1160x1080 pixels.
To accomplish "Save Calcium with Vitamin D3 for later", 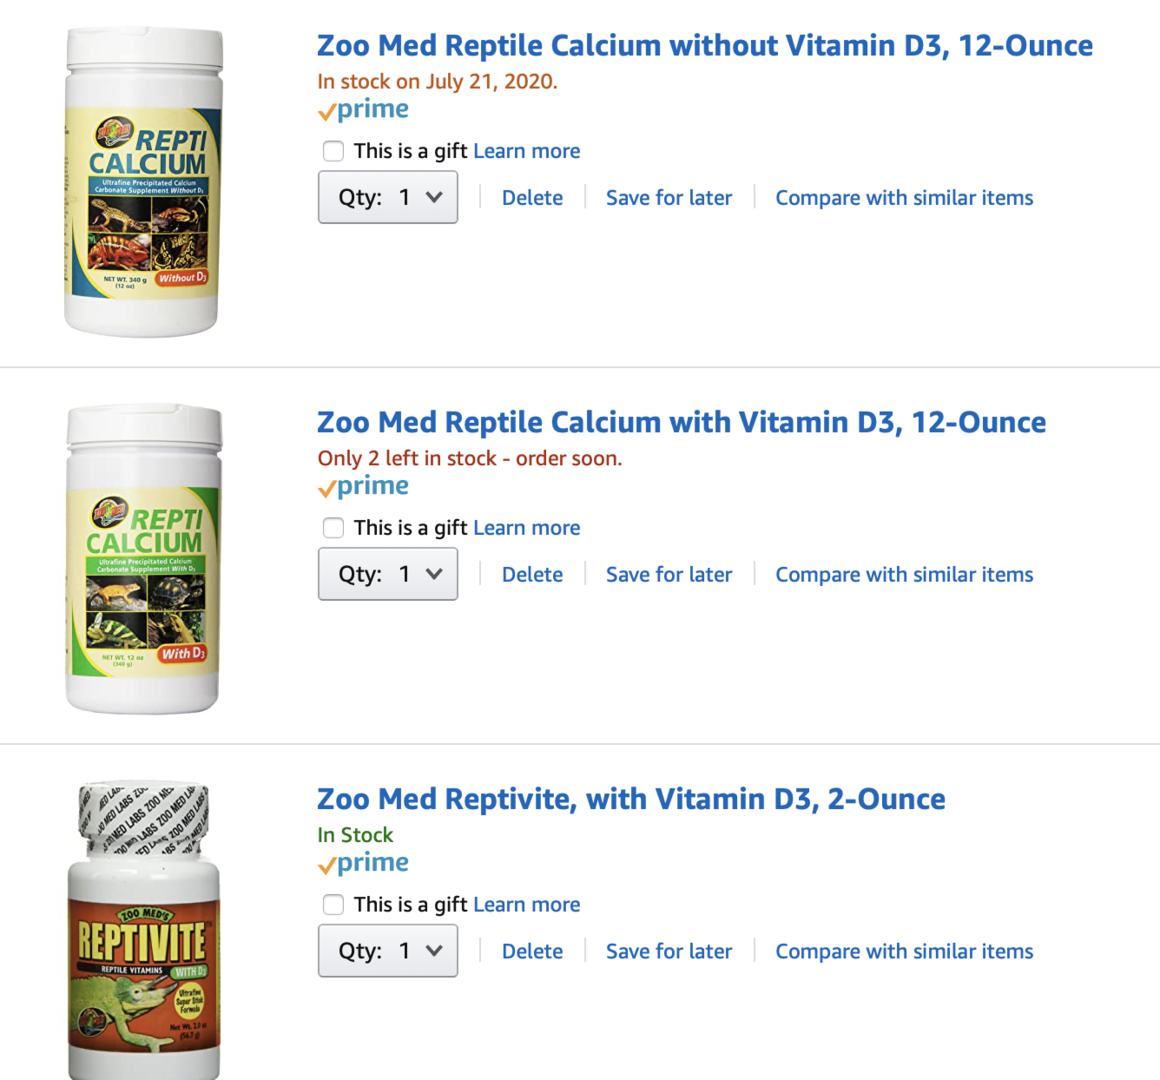I will [x=669, y=574].
